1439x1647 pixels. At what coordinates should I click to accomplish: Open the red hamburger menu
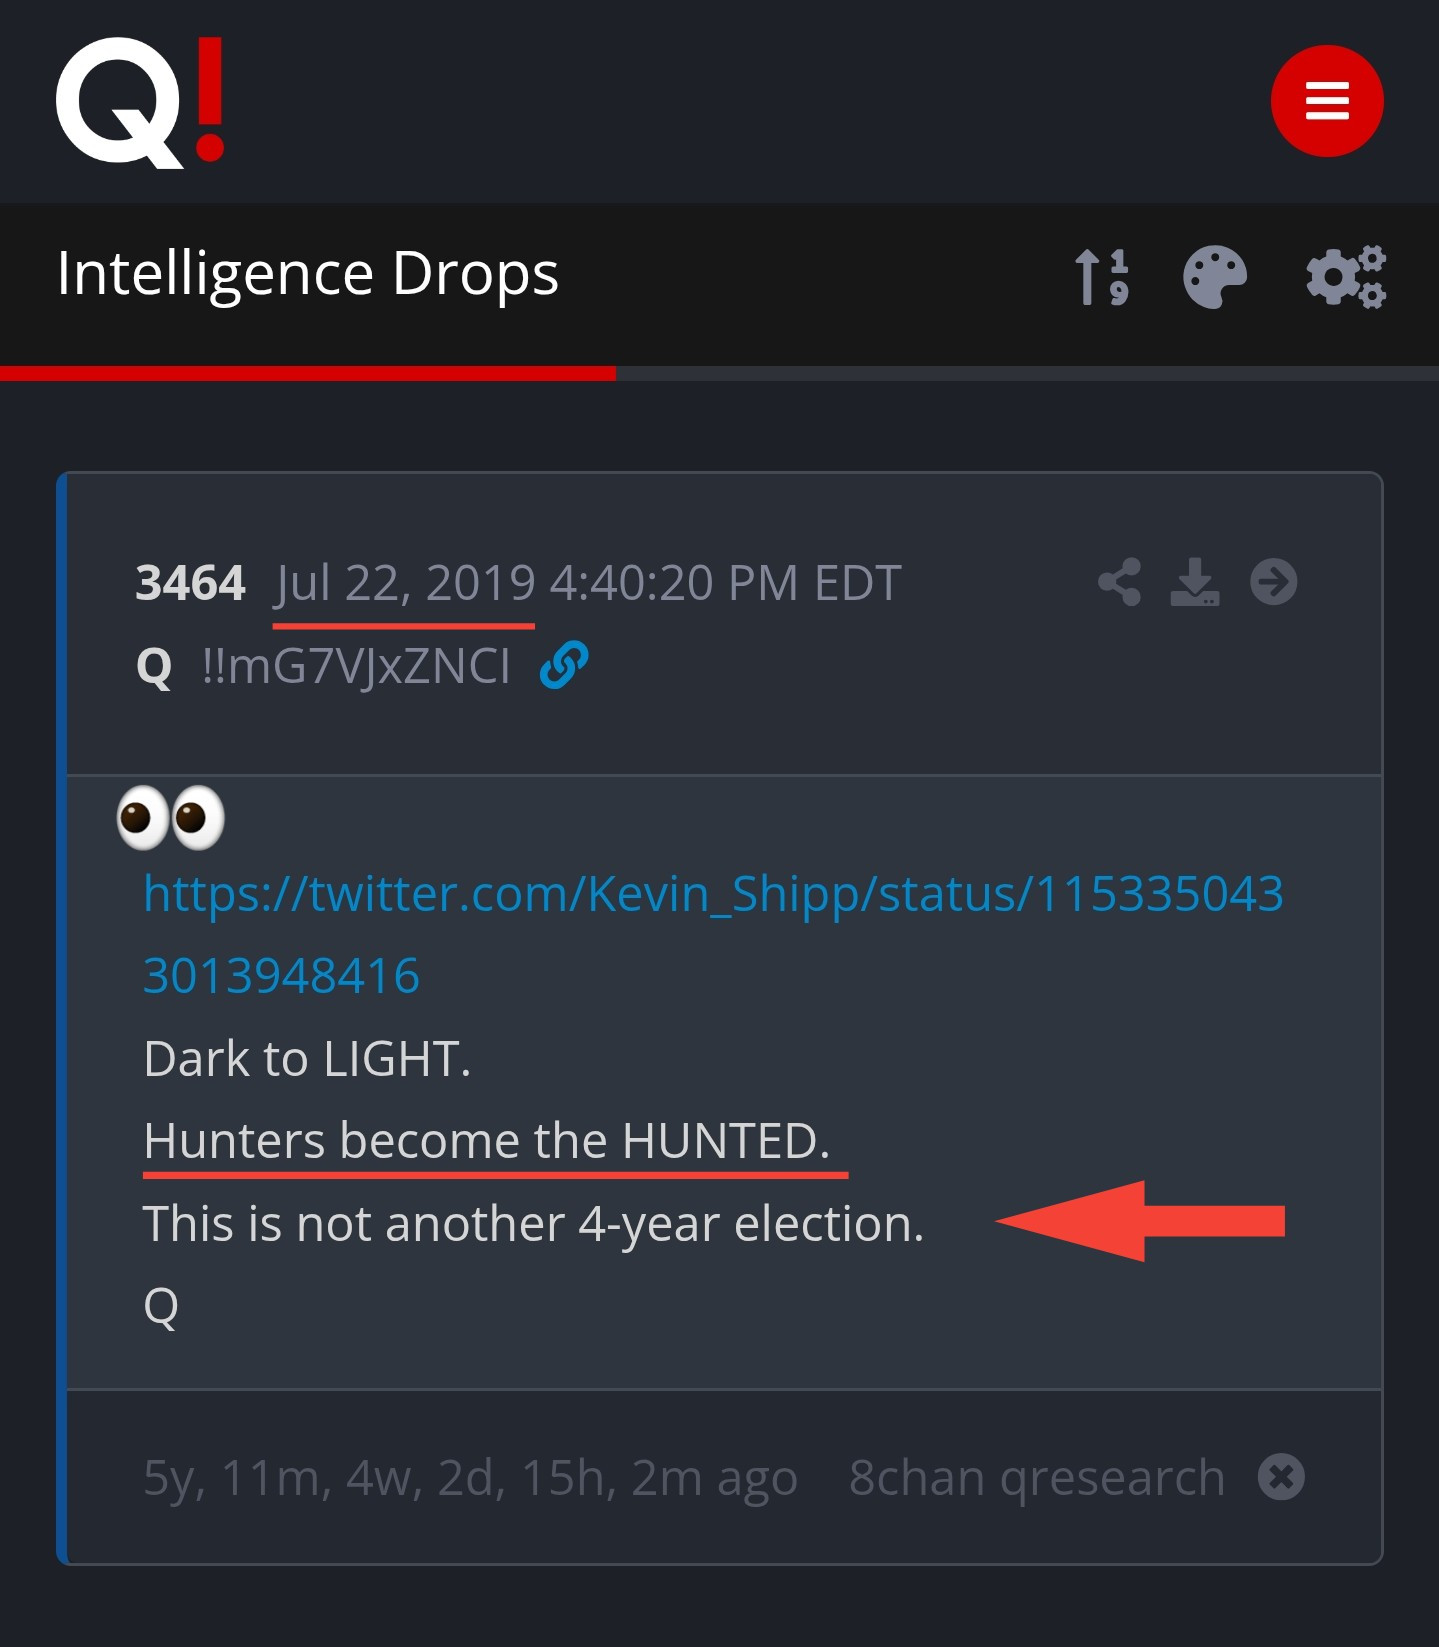coord(1326,101)
